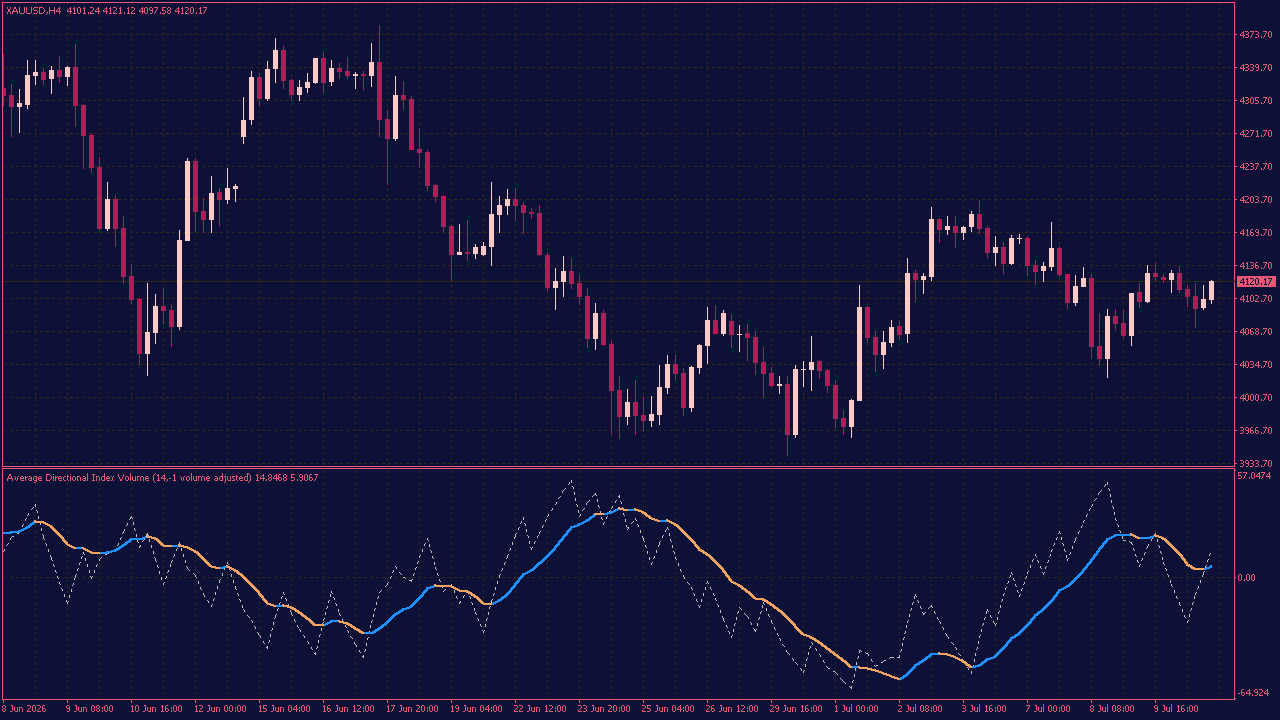
Task: Click the 12 Jun 00:00 time label
Action: (x=219, y=709)
